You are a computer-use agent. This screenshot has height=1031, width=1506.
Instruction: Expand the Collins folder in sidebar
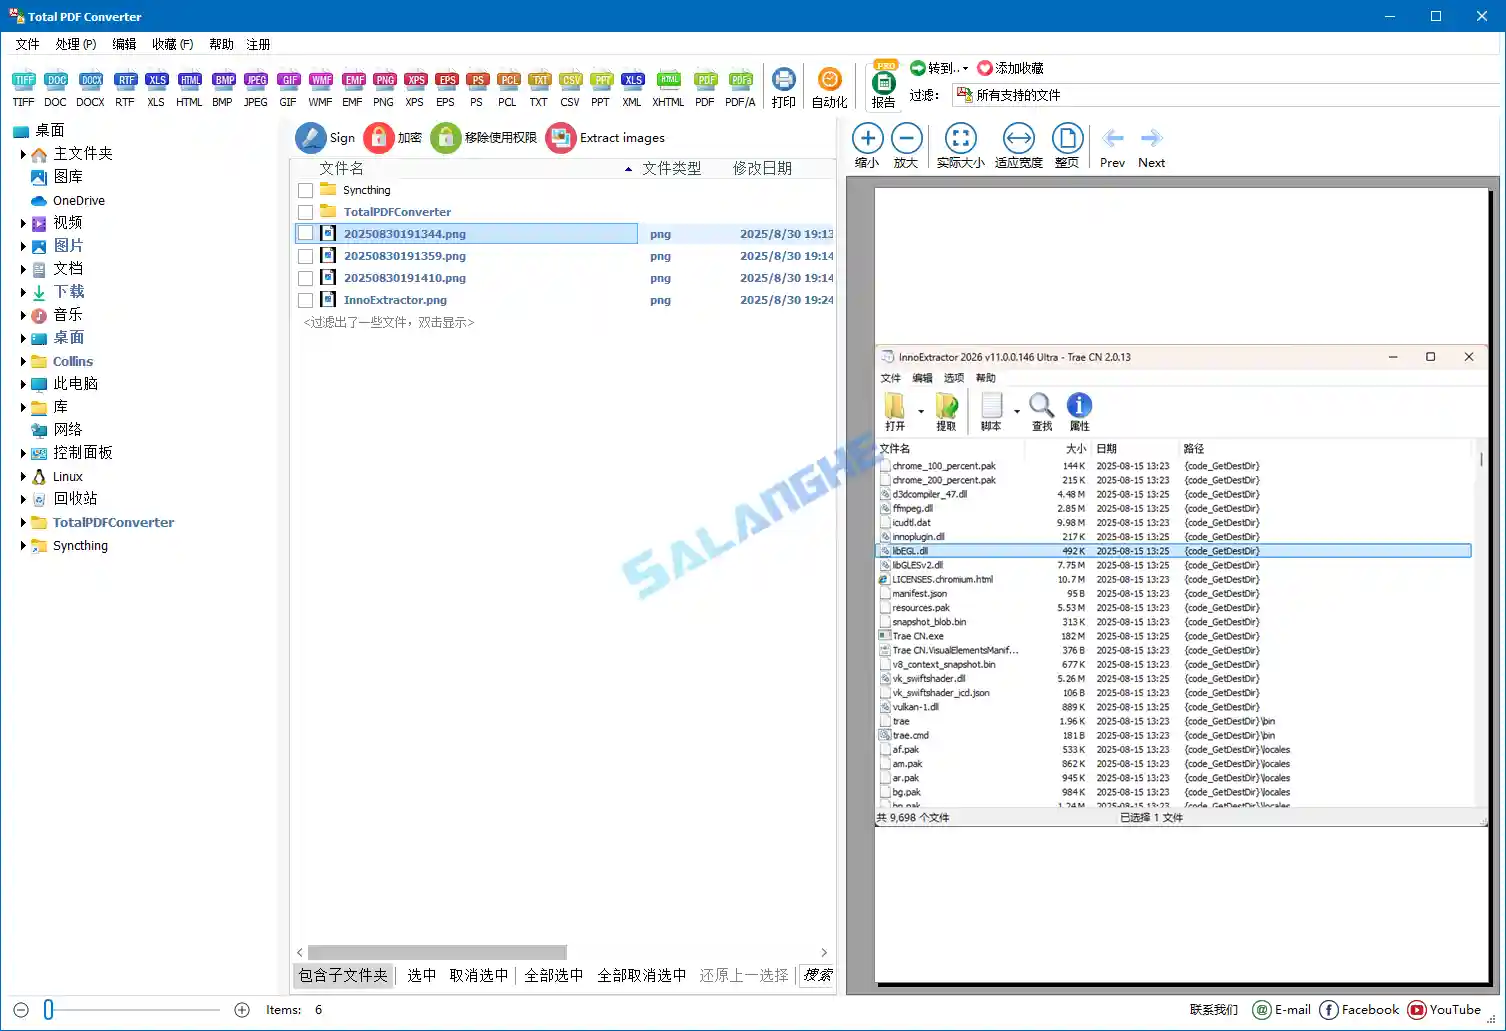tap(25, 361)
